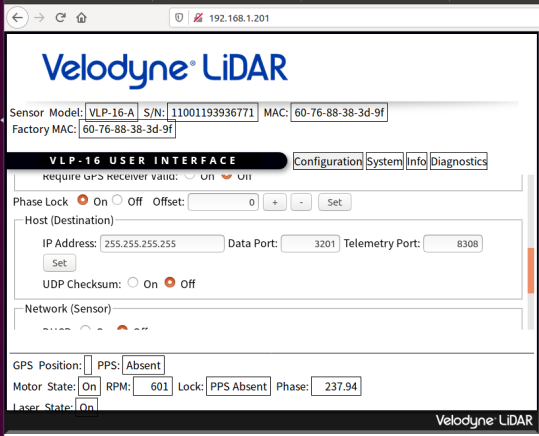This screenshot has width=539, height=436.
Task: Turn UDP Checksum On
Action: point(133,283)
